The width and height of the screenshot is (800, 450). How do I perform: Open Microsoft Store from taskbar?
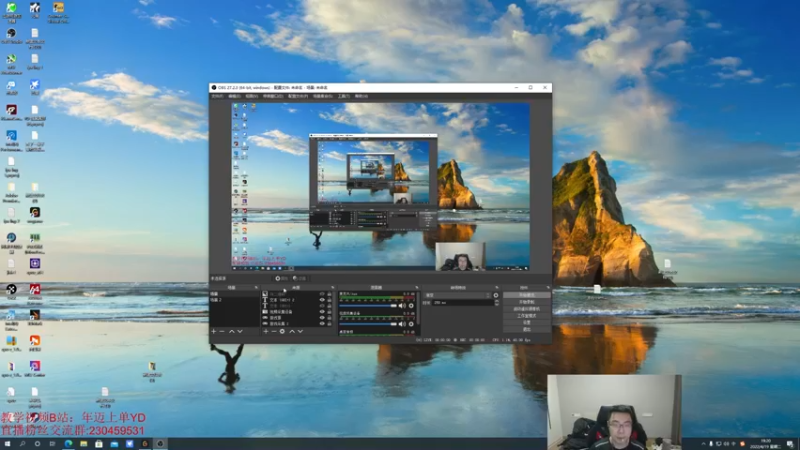tap(99, 444)
